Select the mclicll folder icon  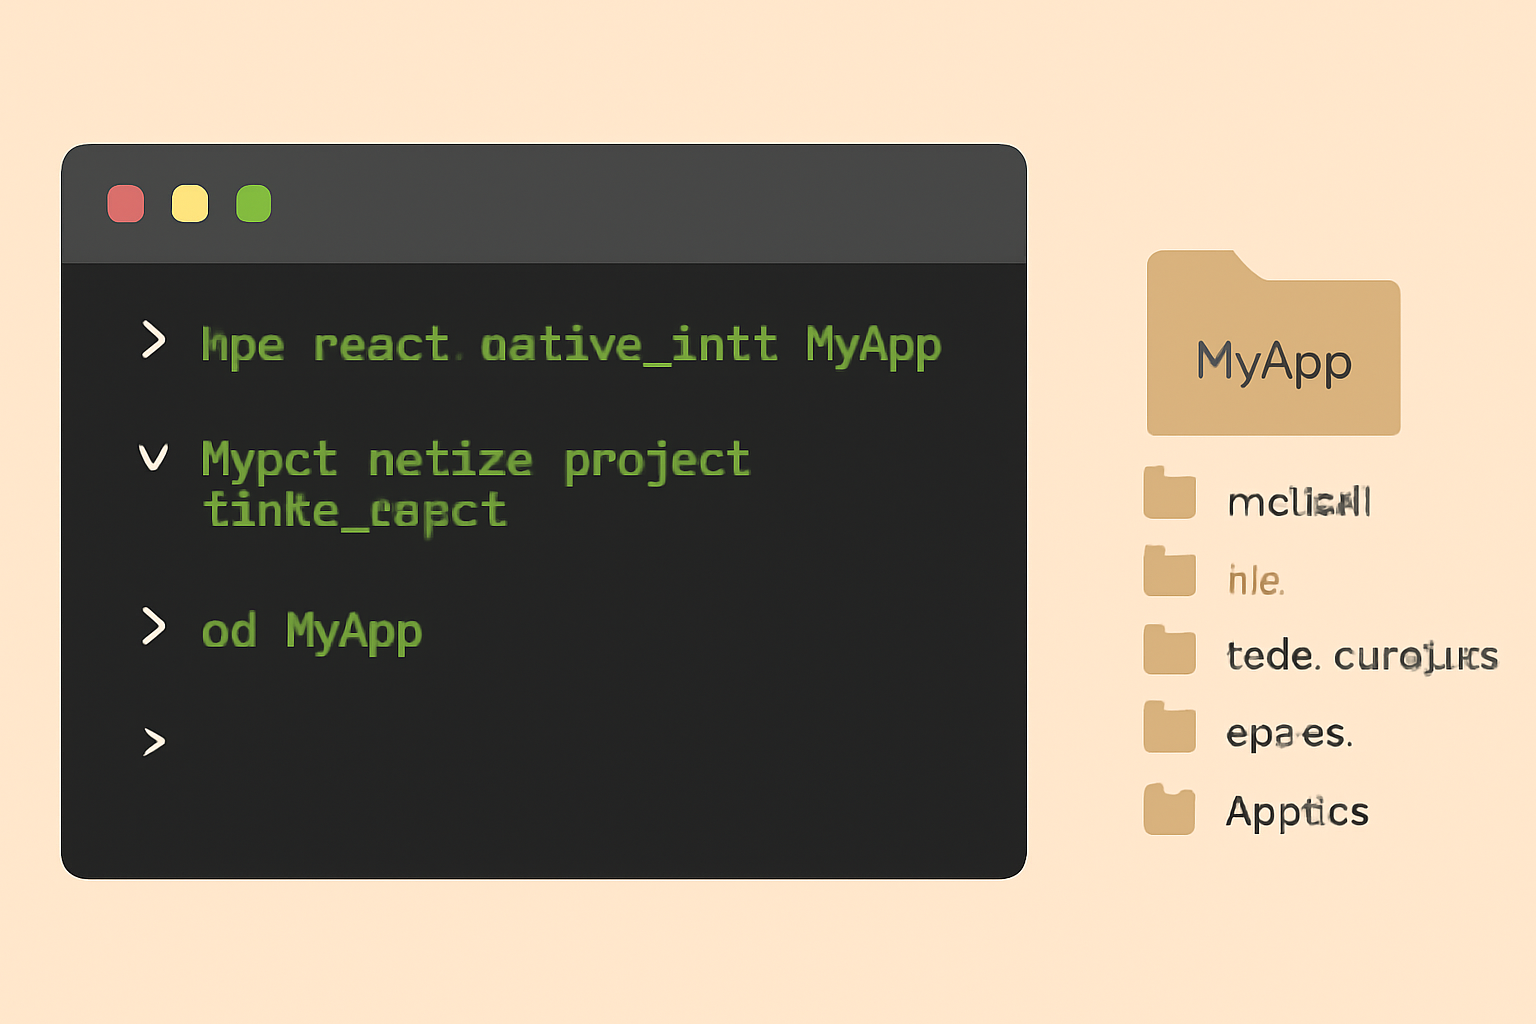click(1168, 494)
